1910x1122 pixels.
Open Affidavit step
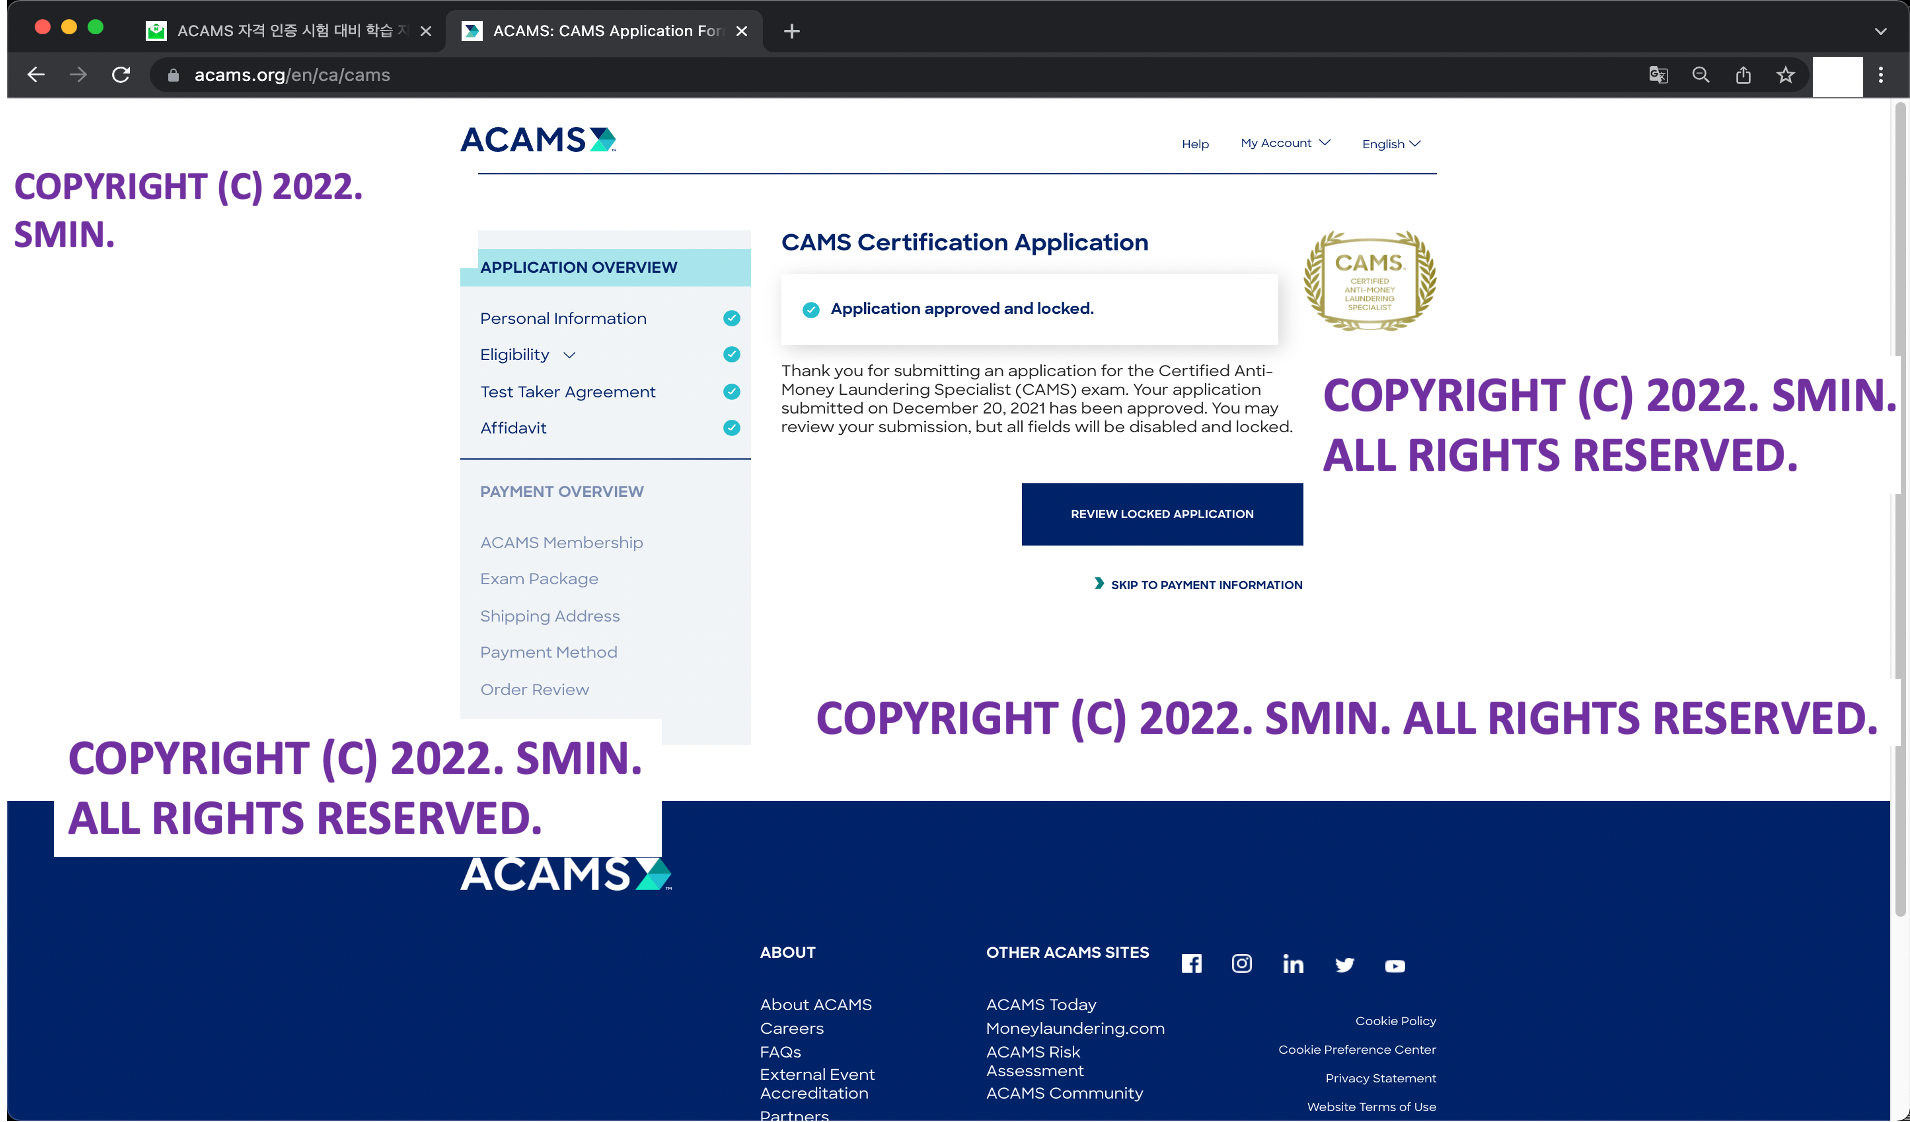coord(513,428)
